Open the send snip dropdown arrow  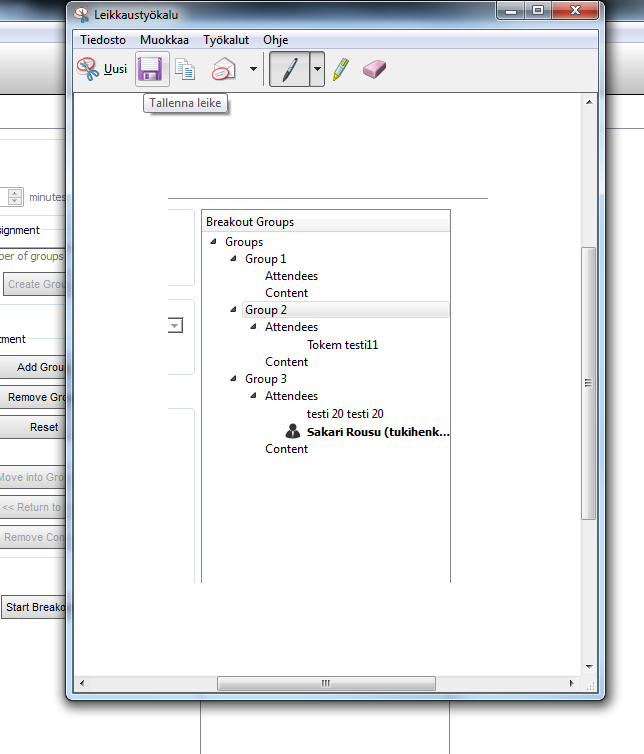[253, 70]
